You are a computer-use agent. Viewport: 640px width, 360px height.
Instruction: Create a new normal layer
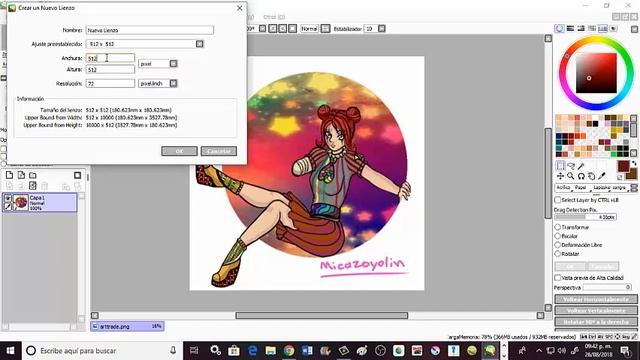pyautogui.click(x=9, y=175)
